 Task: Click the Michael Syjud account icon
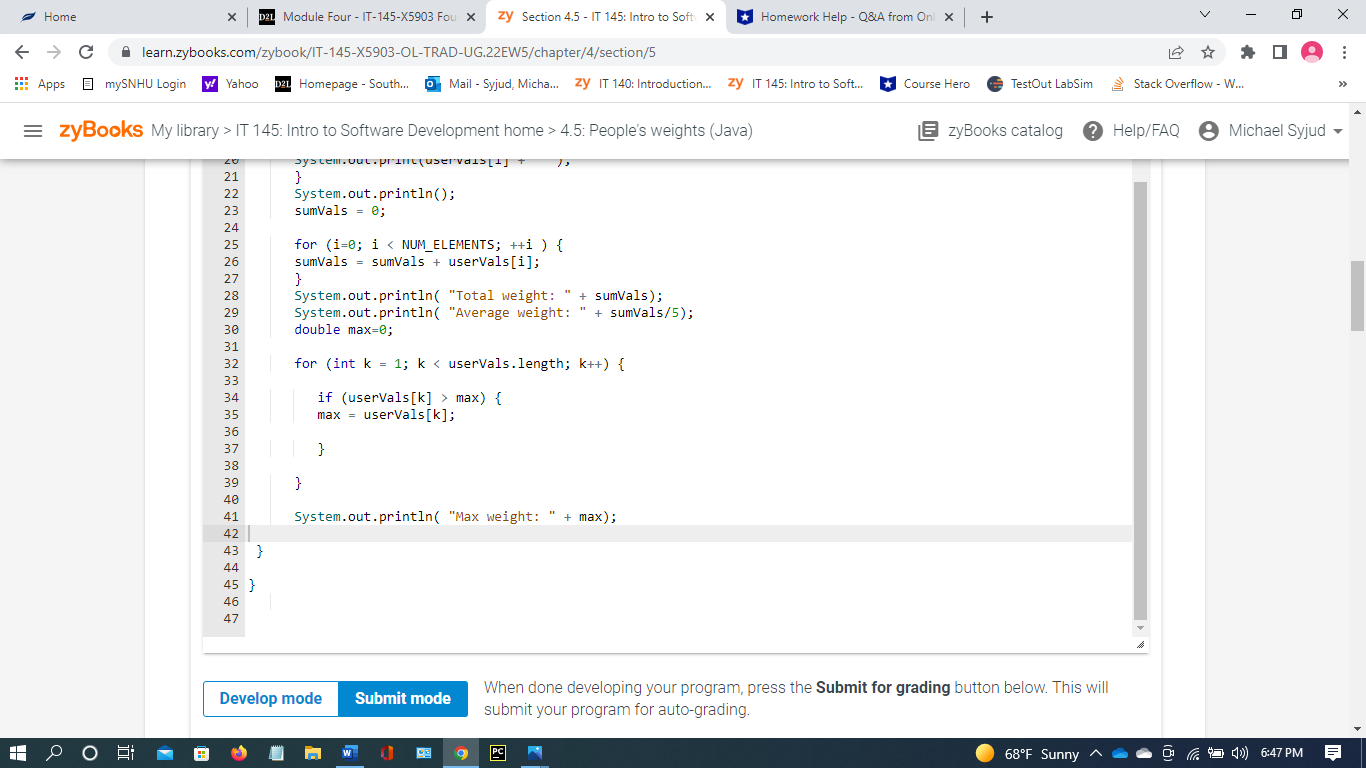pos(1209,130)
